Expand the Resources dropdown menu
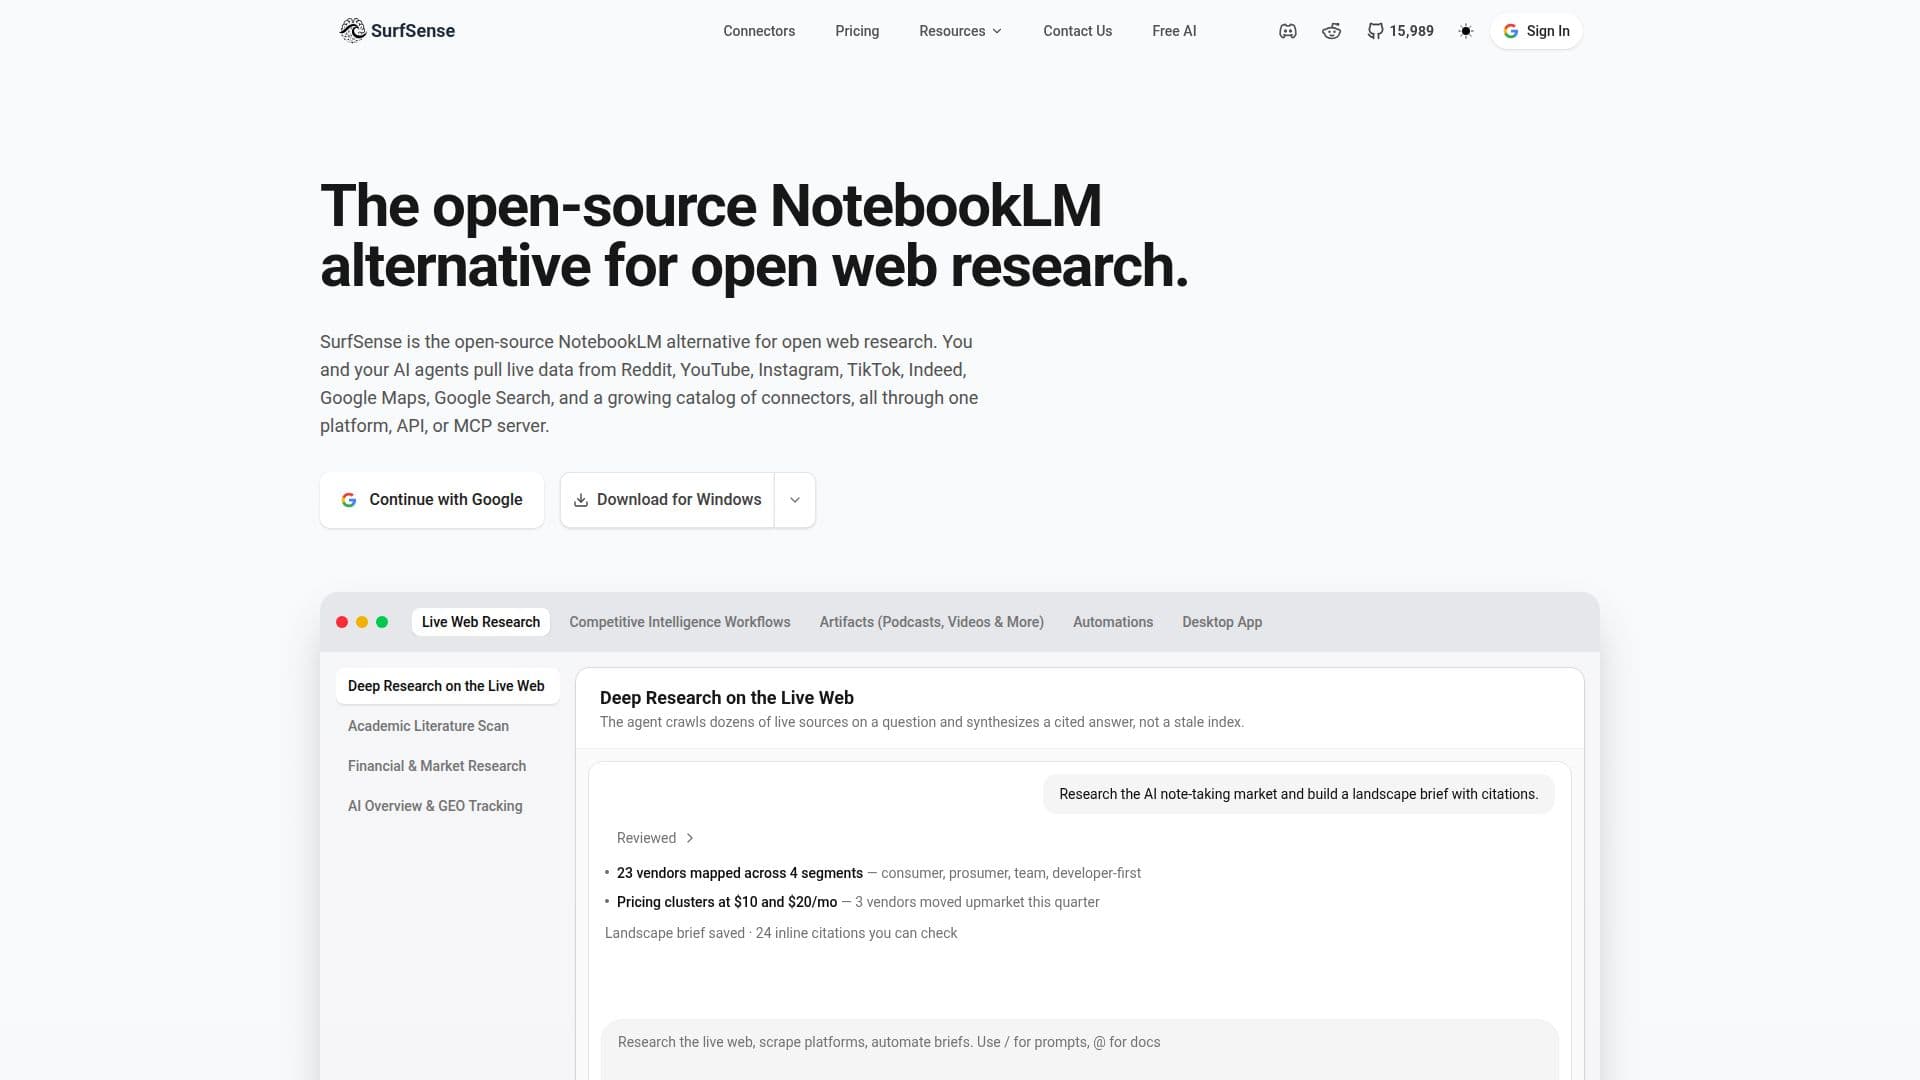Screen dimensions: 1920x1080 [960, 31]
